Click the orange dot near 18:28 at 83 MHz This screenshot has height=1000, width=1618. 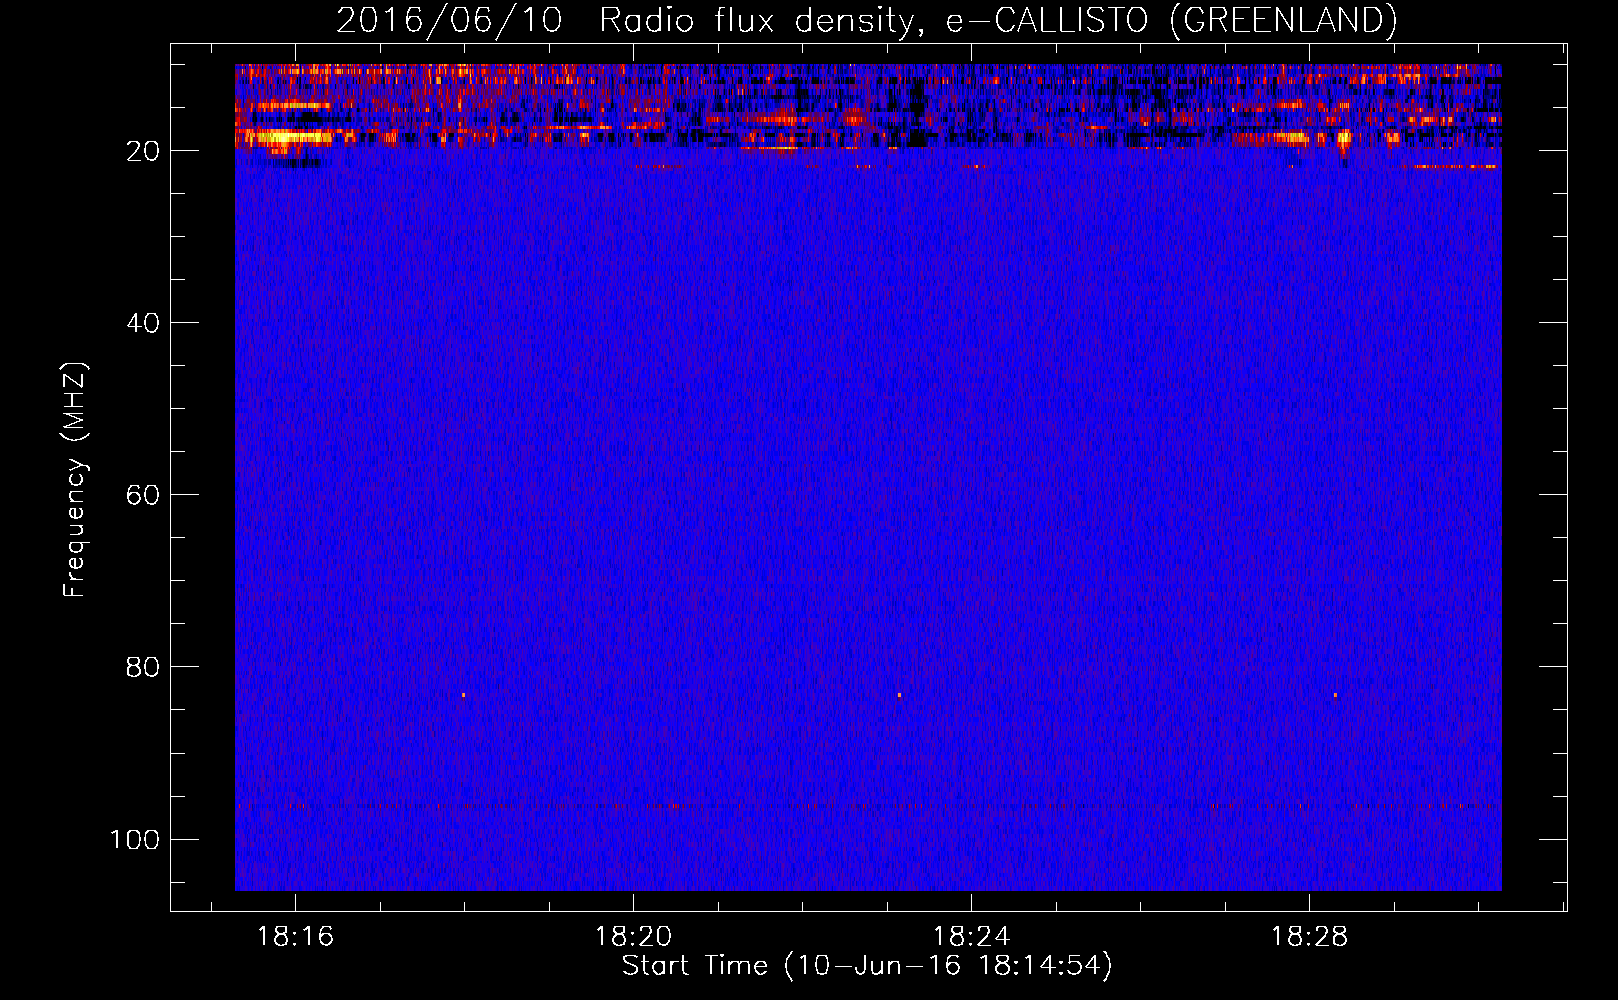[1335, 694]
